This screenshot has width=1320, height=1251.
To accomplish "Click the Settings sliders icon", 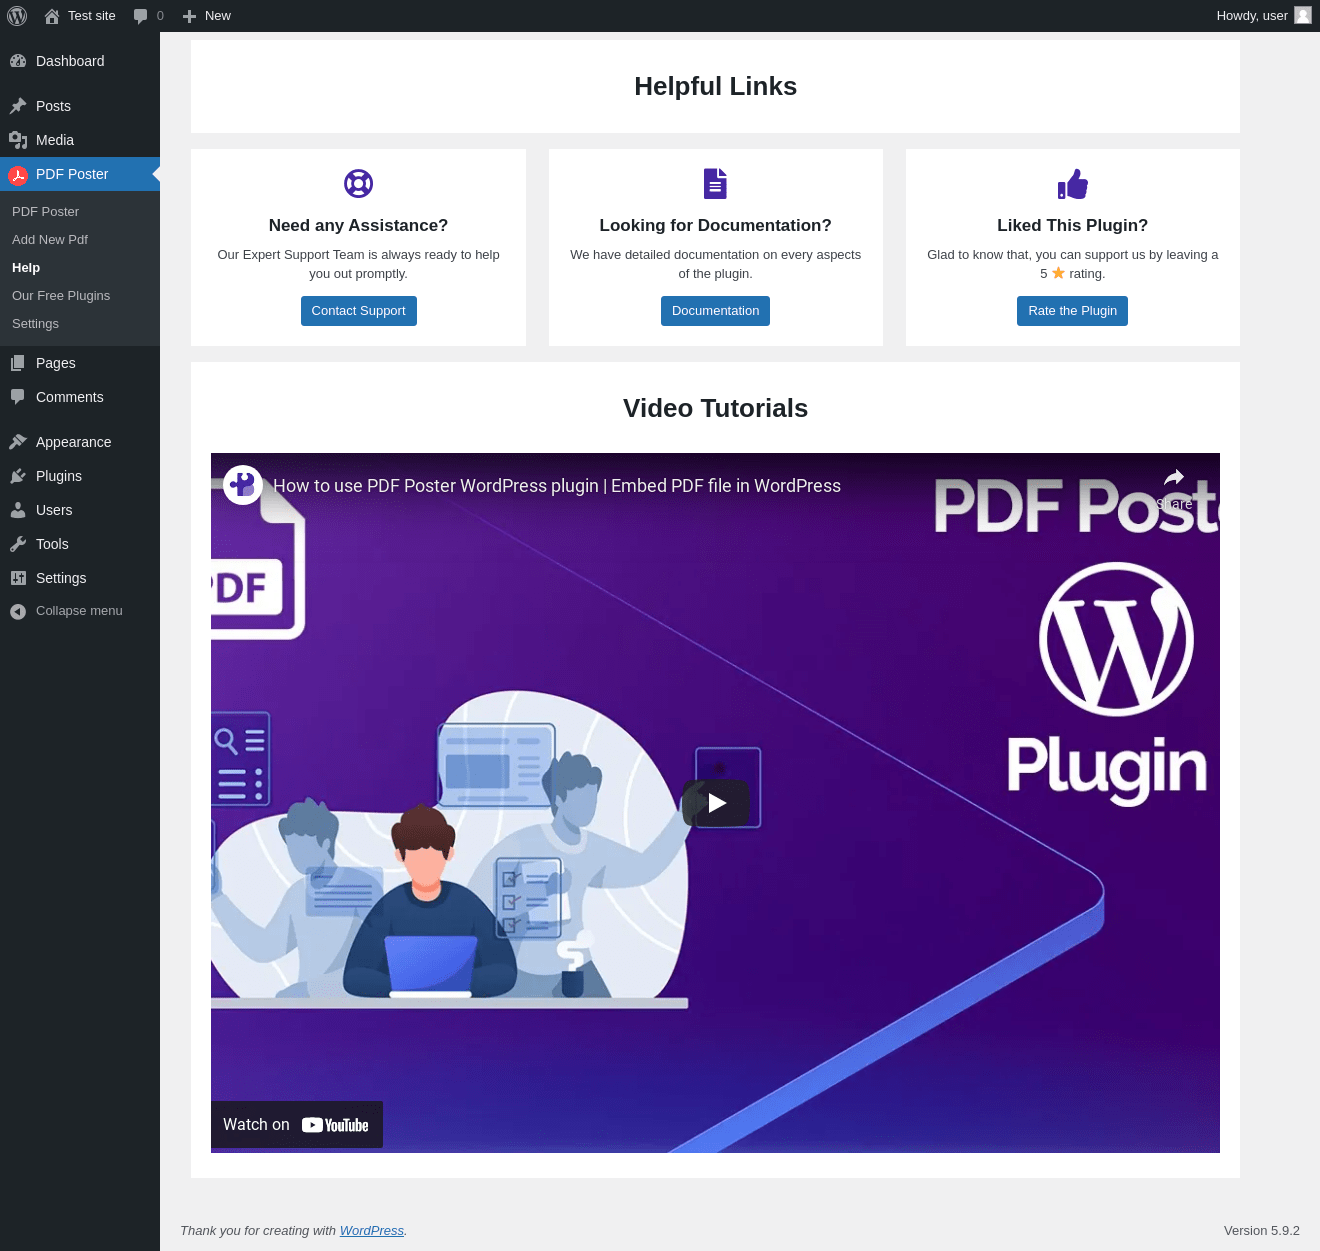I will point(18,578).
